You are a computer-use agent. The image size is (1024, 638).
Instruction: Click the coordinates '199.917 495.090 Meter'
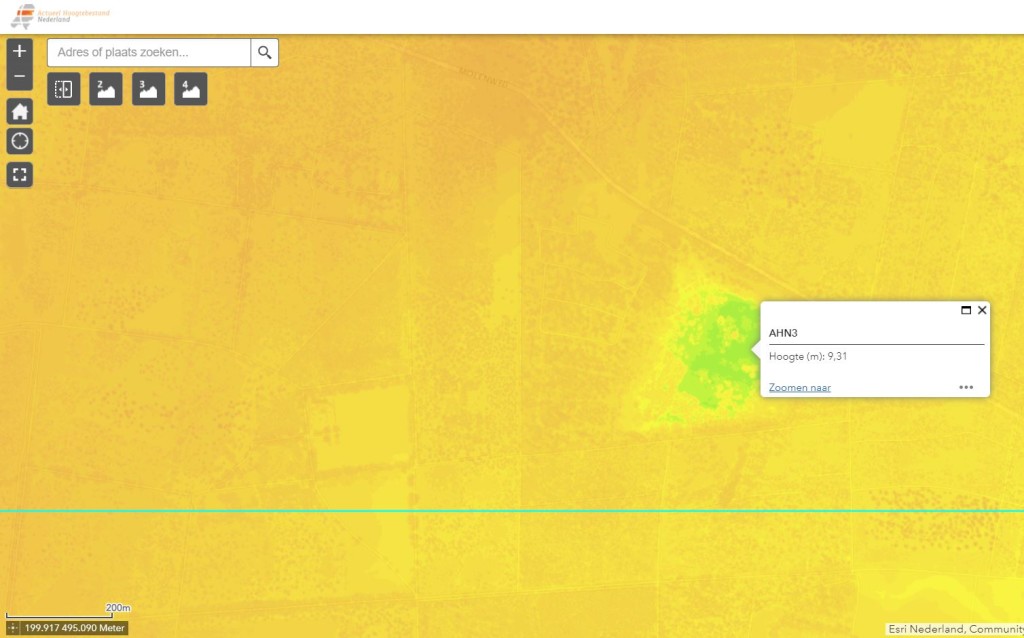[x=74, y=628]
